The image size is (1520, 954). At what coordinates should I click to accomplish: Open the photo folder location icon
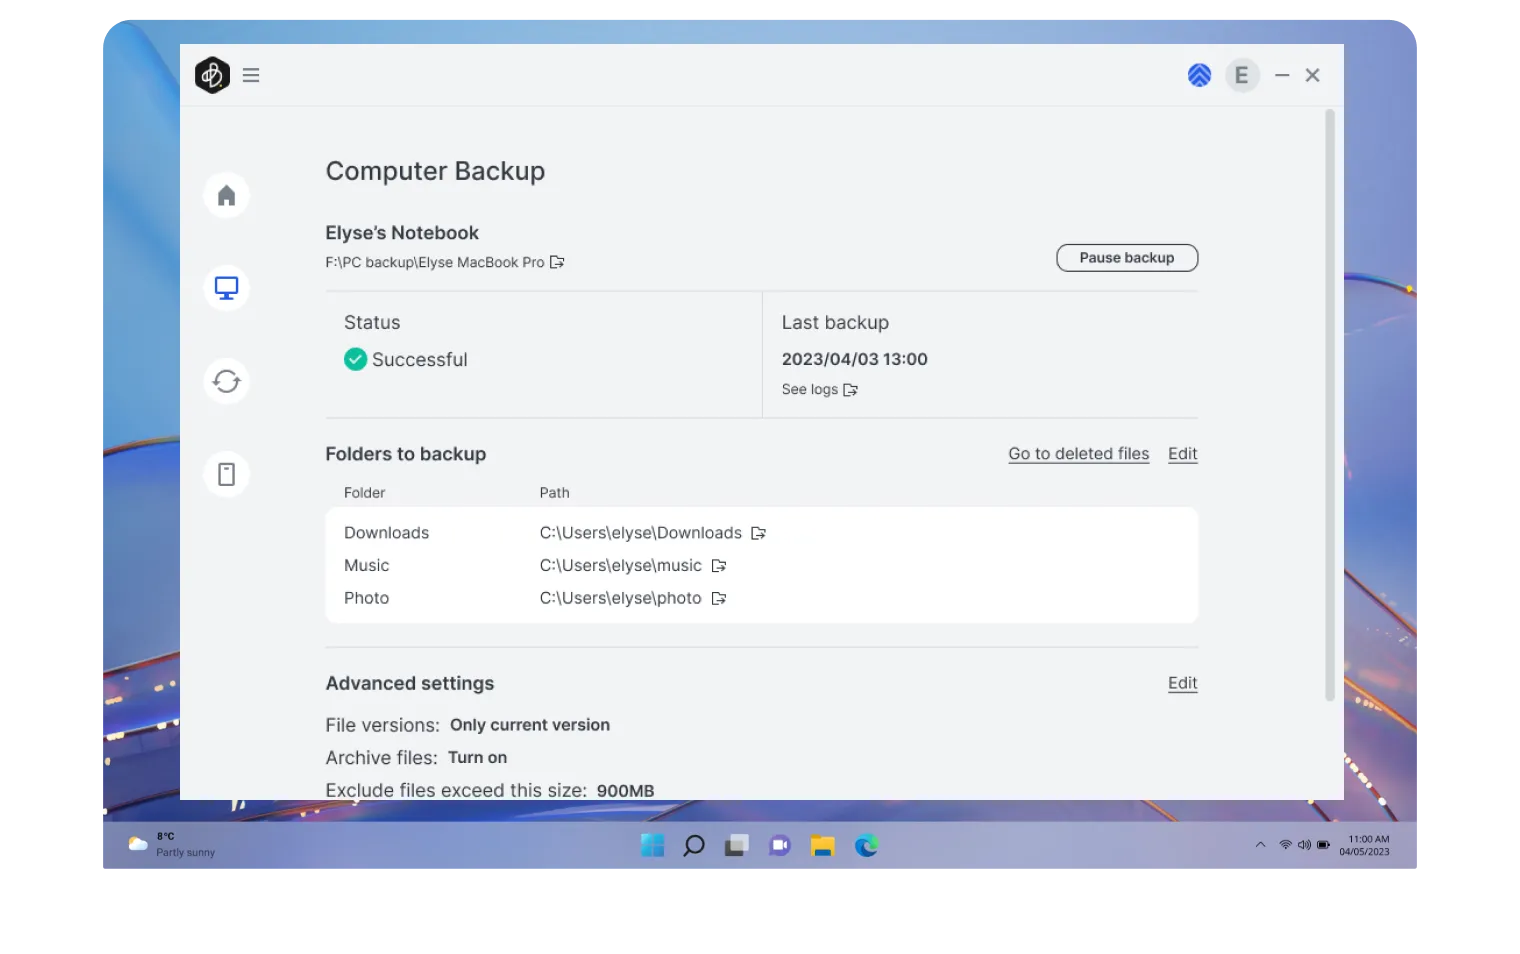click(719, 598)
